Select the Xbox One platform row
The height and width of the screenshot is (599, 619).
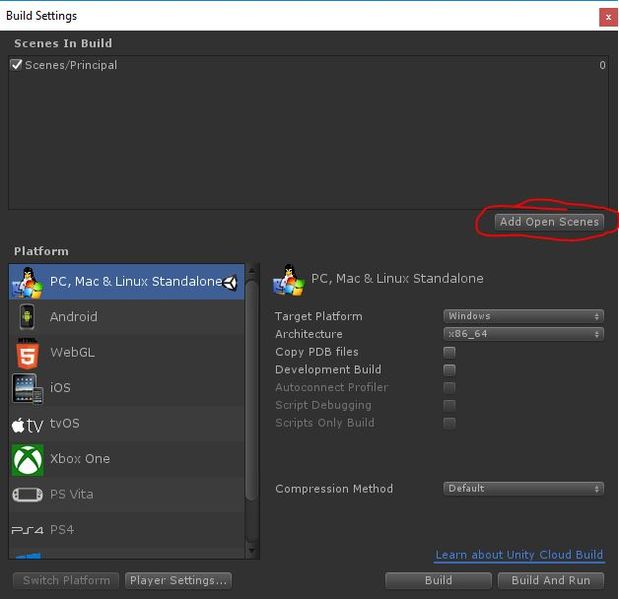127,459
